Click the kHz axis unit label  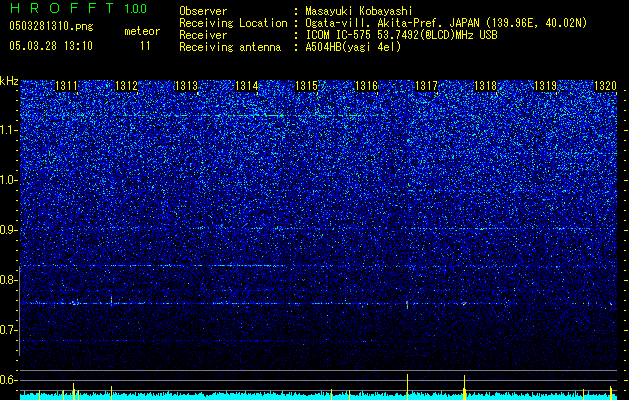coord(9,81)
